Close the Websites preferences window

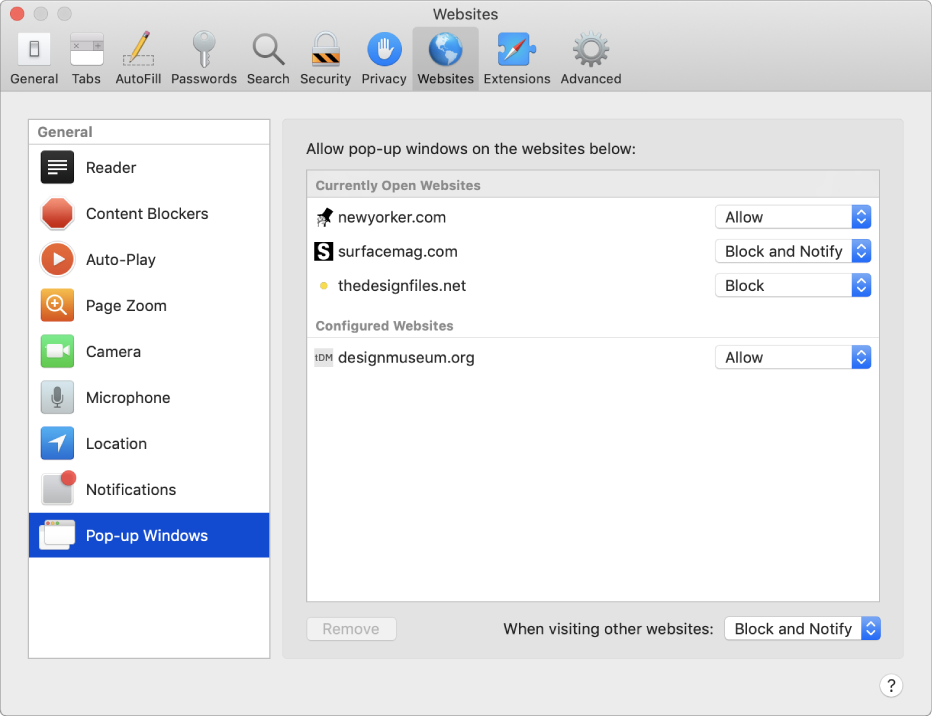click(x=17, y=14)
